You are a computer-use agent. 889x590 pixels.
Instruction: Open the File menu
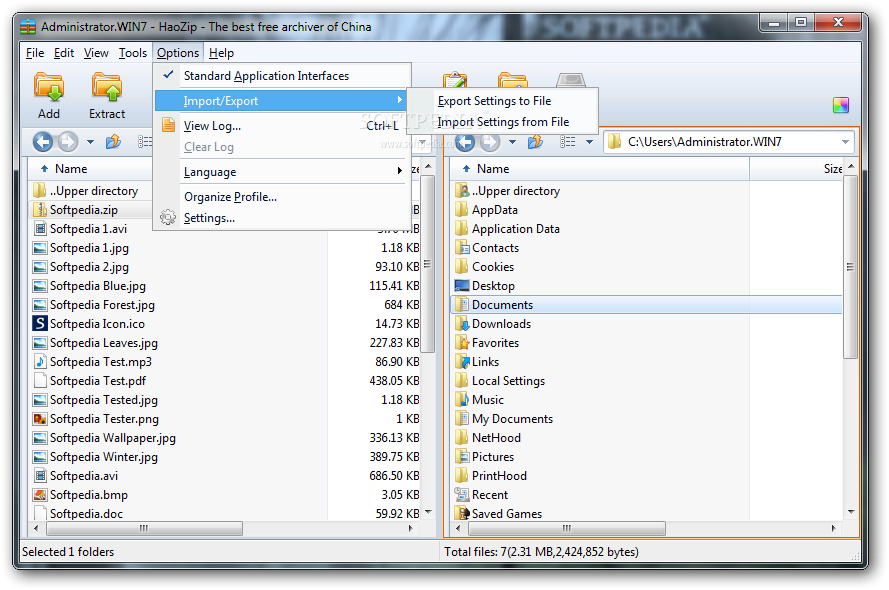(35, 53)
